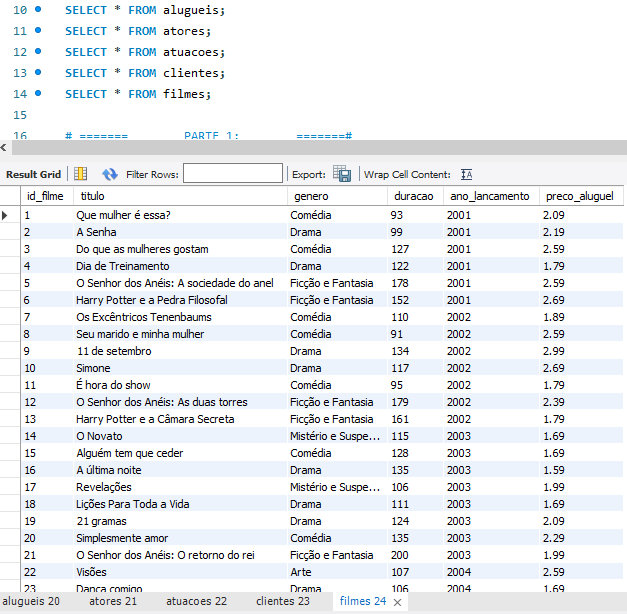
Task: Place cursor in SELECT * FROM clientes line
Action: click(145, 73)
